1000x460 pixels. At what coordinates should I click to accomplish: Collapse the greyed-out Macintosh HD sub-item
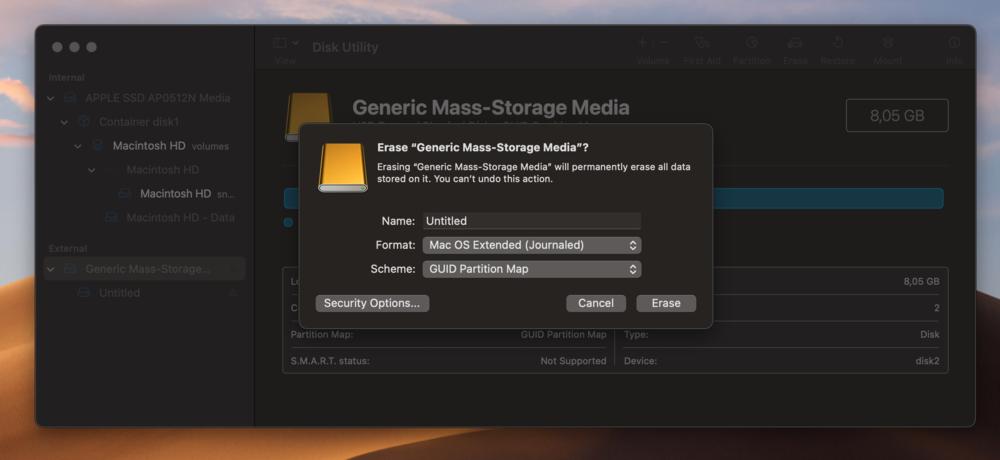point(91,170)
